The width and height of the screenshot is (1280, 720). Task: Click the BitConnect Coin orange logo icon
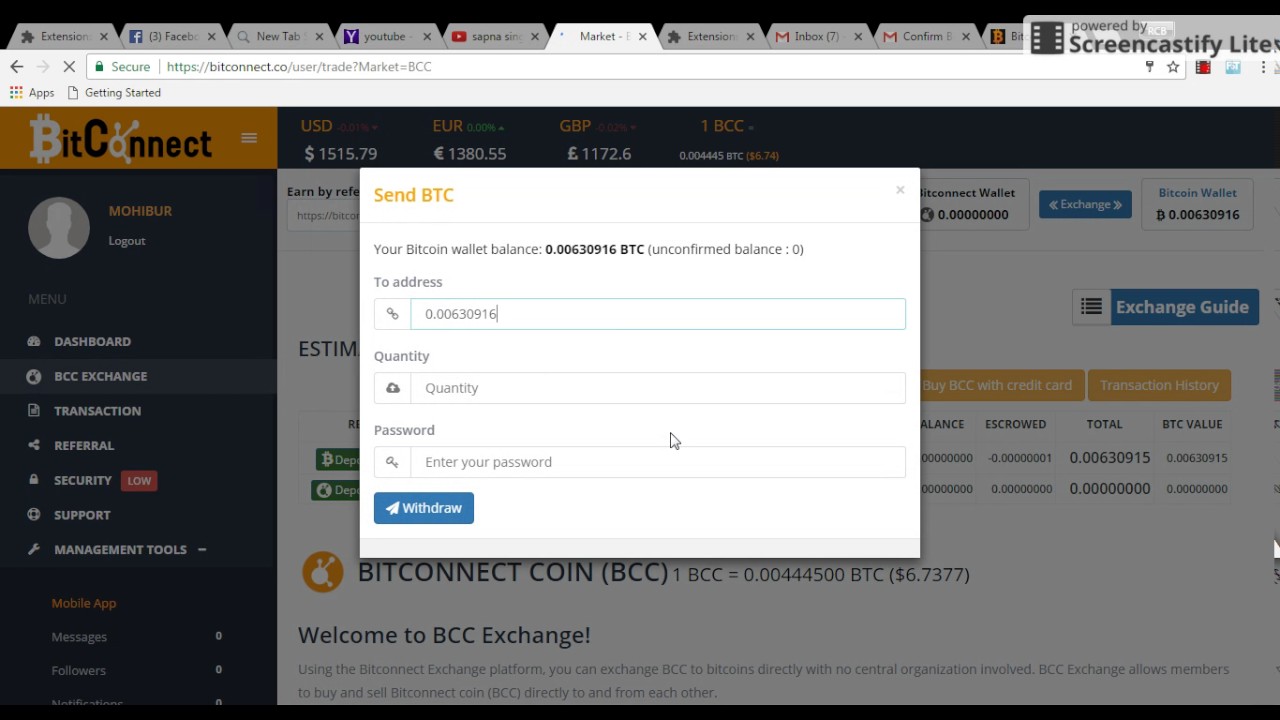(x=323, y=573)
